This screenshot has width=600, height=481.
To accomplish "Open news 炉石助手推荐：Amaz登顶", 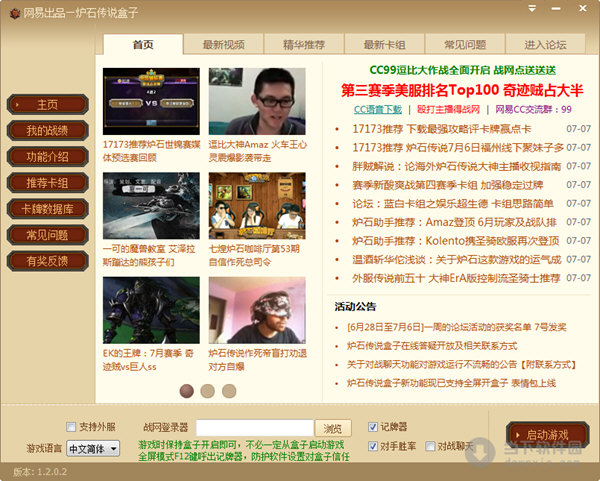I will (454, 222).
